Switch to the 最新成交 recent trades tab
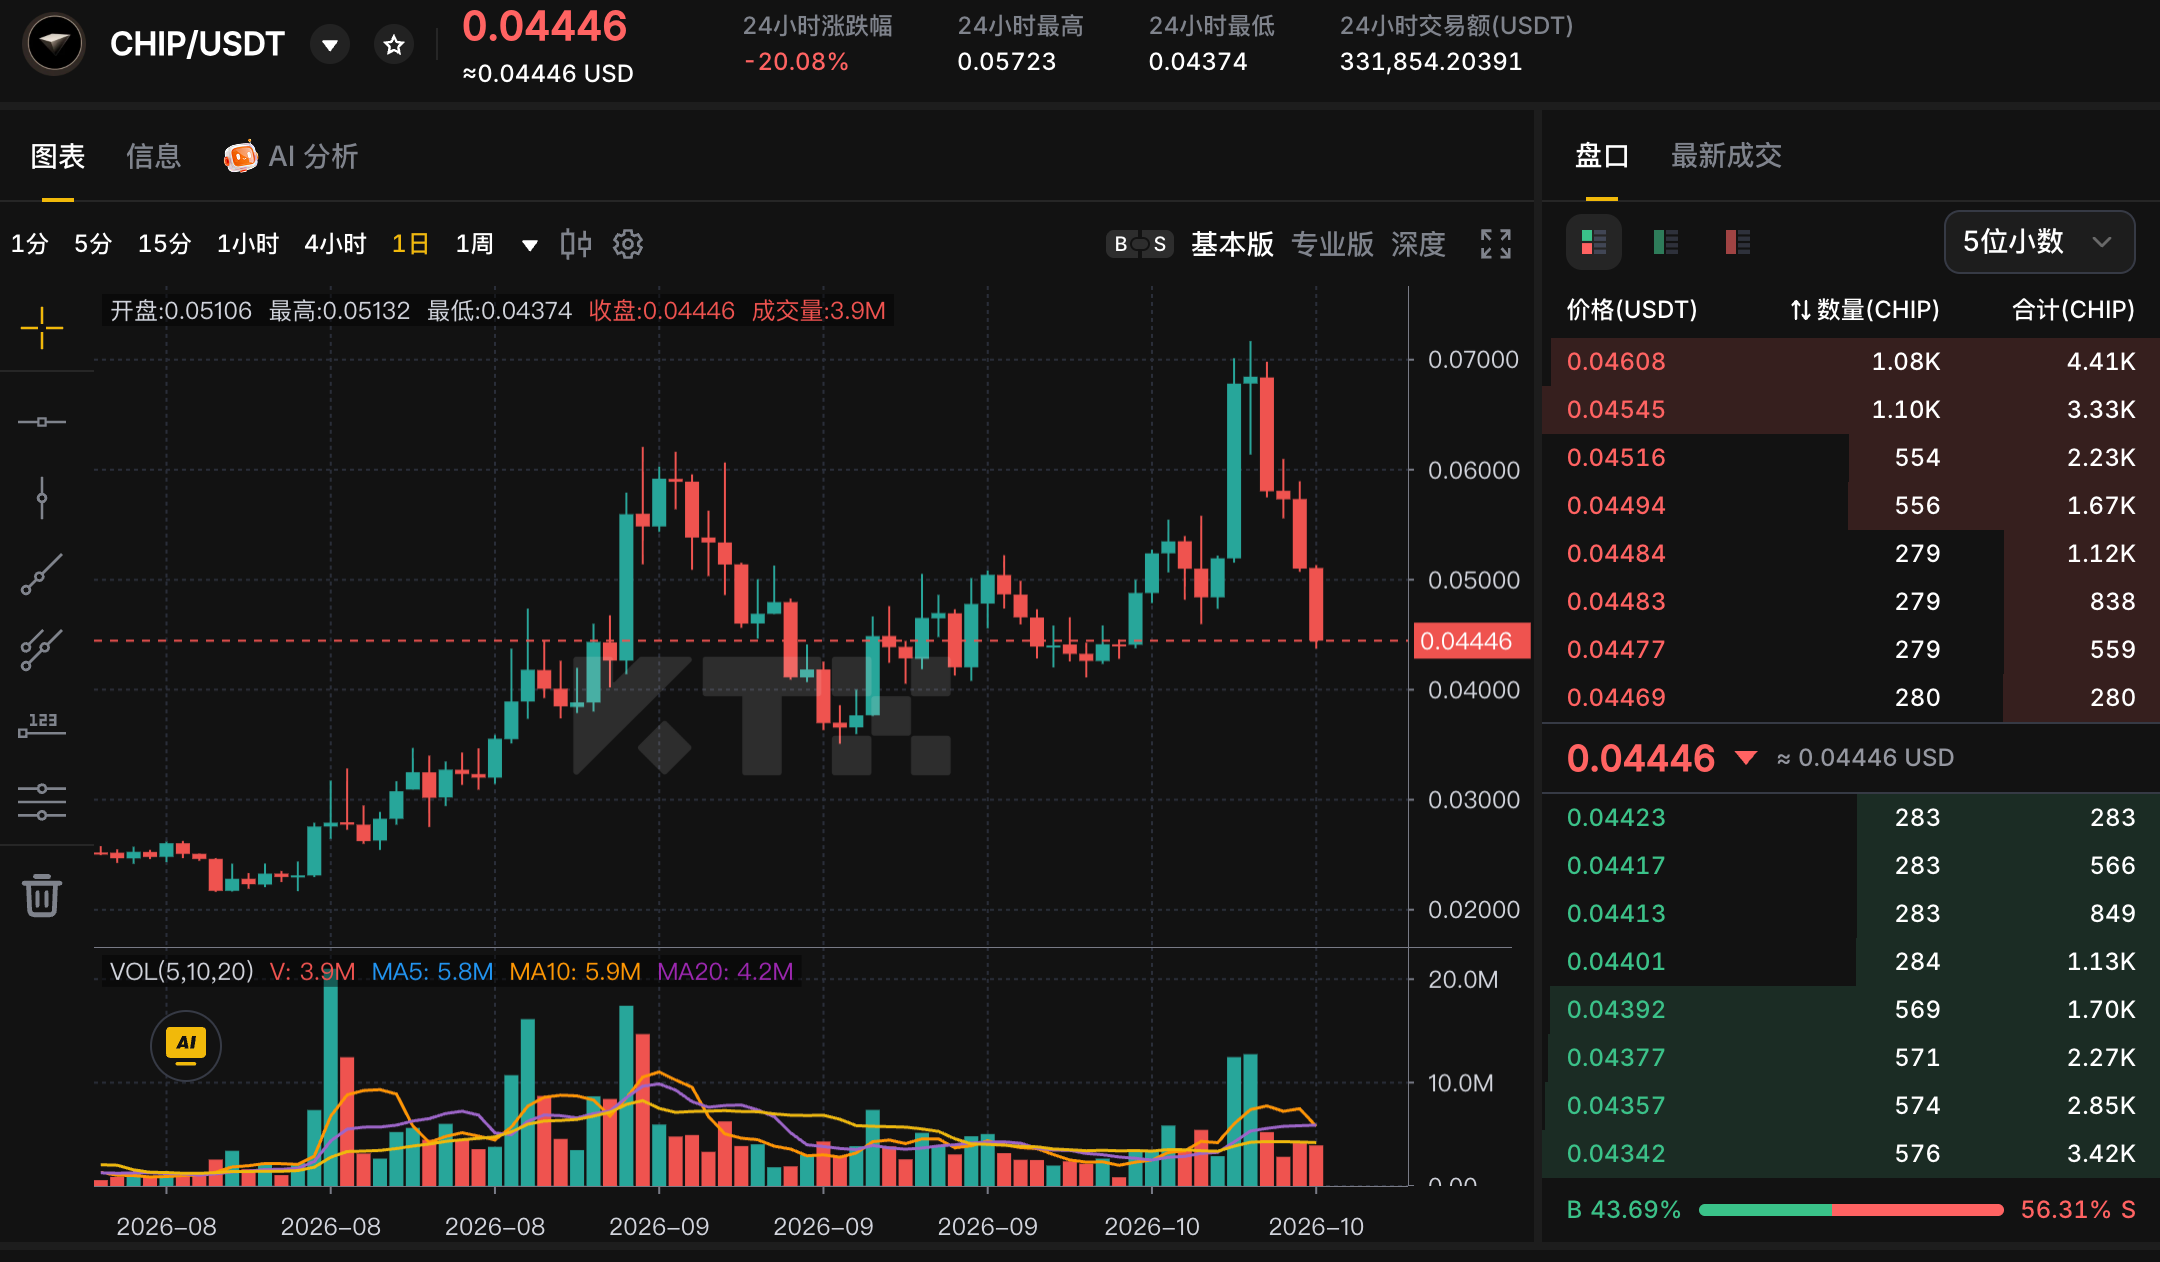2160x1262 pixels. click(x=1726, y=156)
